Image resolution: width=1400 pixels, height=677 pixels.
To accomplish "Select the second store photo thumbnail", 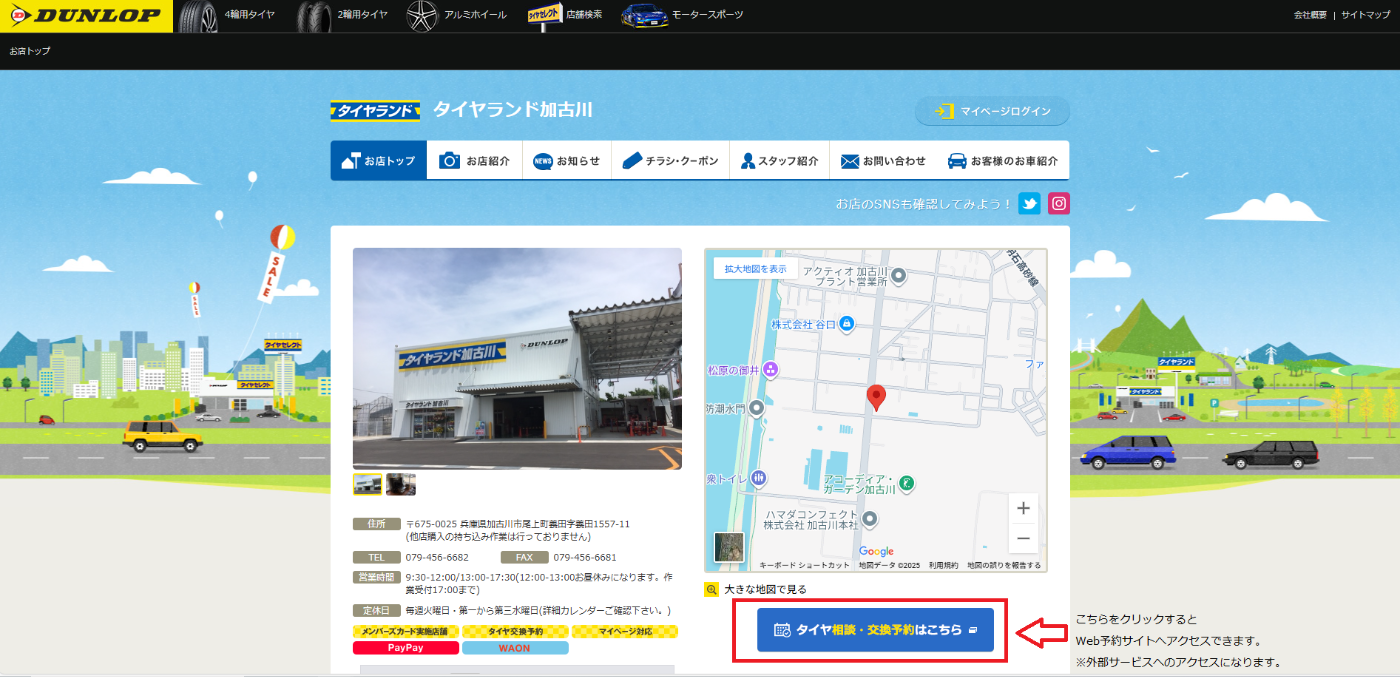I will [401, 484].
